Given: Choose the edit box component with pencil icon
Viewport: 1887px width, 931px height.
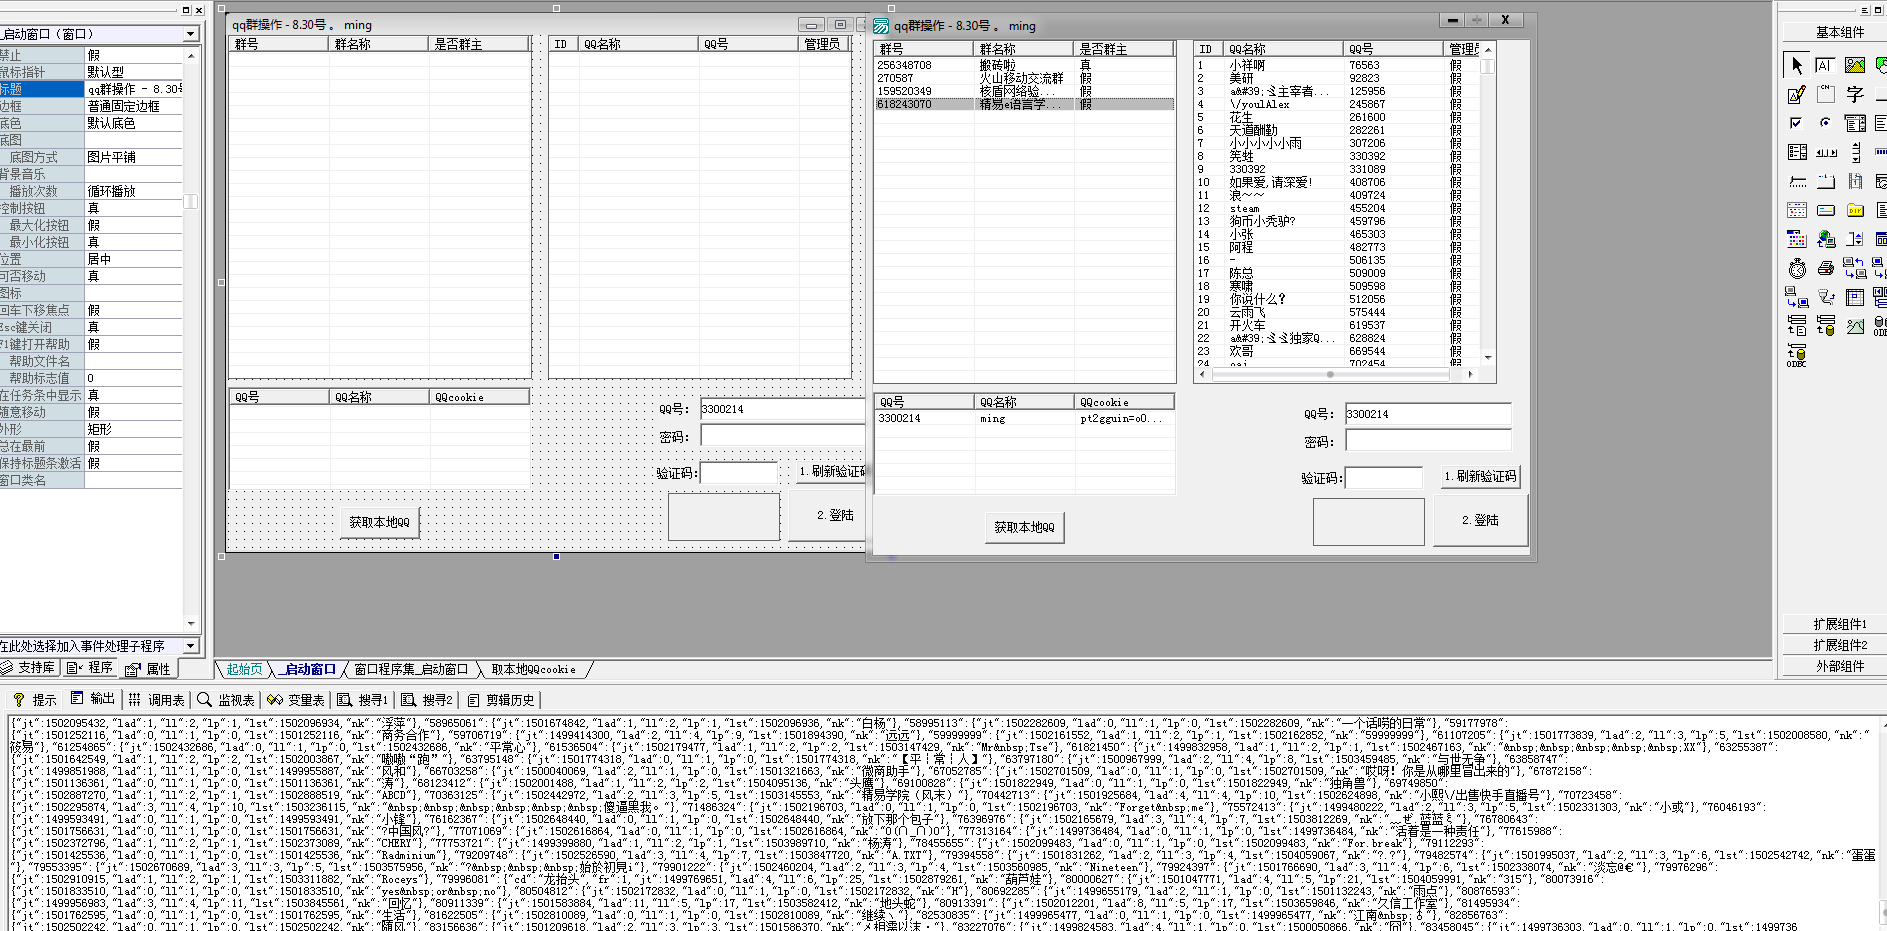Looking at the screenshot, I should point(1796,95).
